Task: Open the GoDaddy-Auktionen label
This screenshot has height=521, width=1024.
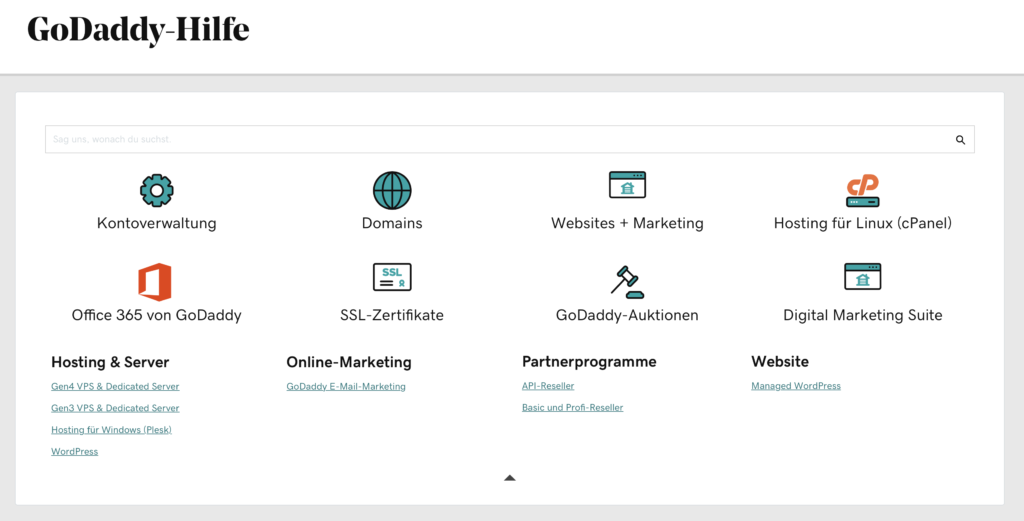Action: 627,315
